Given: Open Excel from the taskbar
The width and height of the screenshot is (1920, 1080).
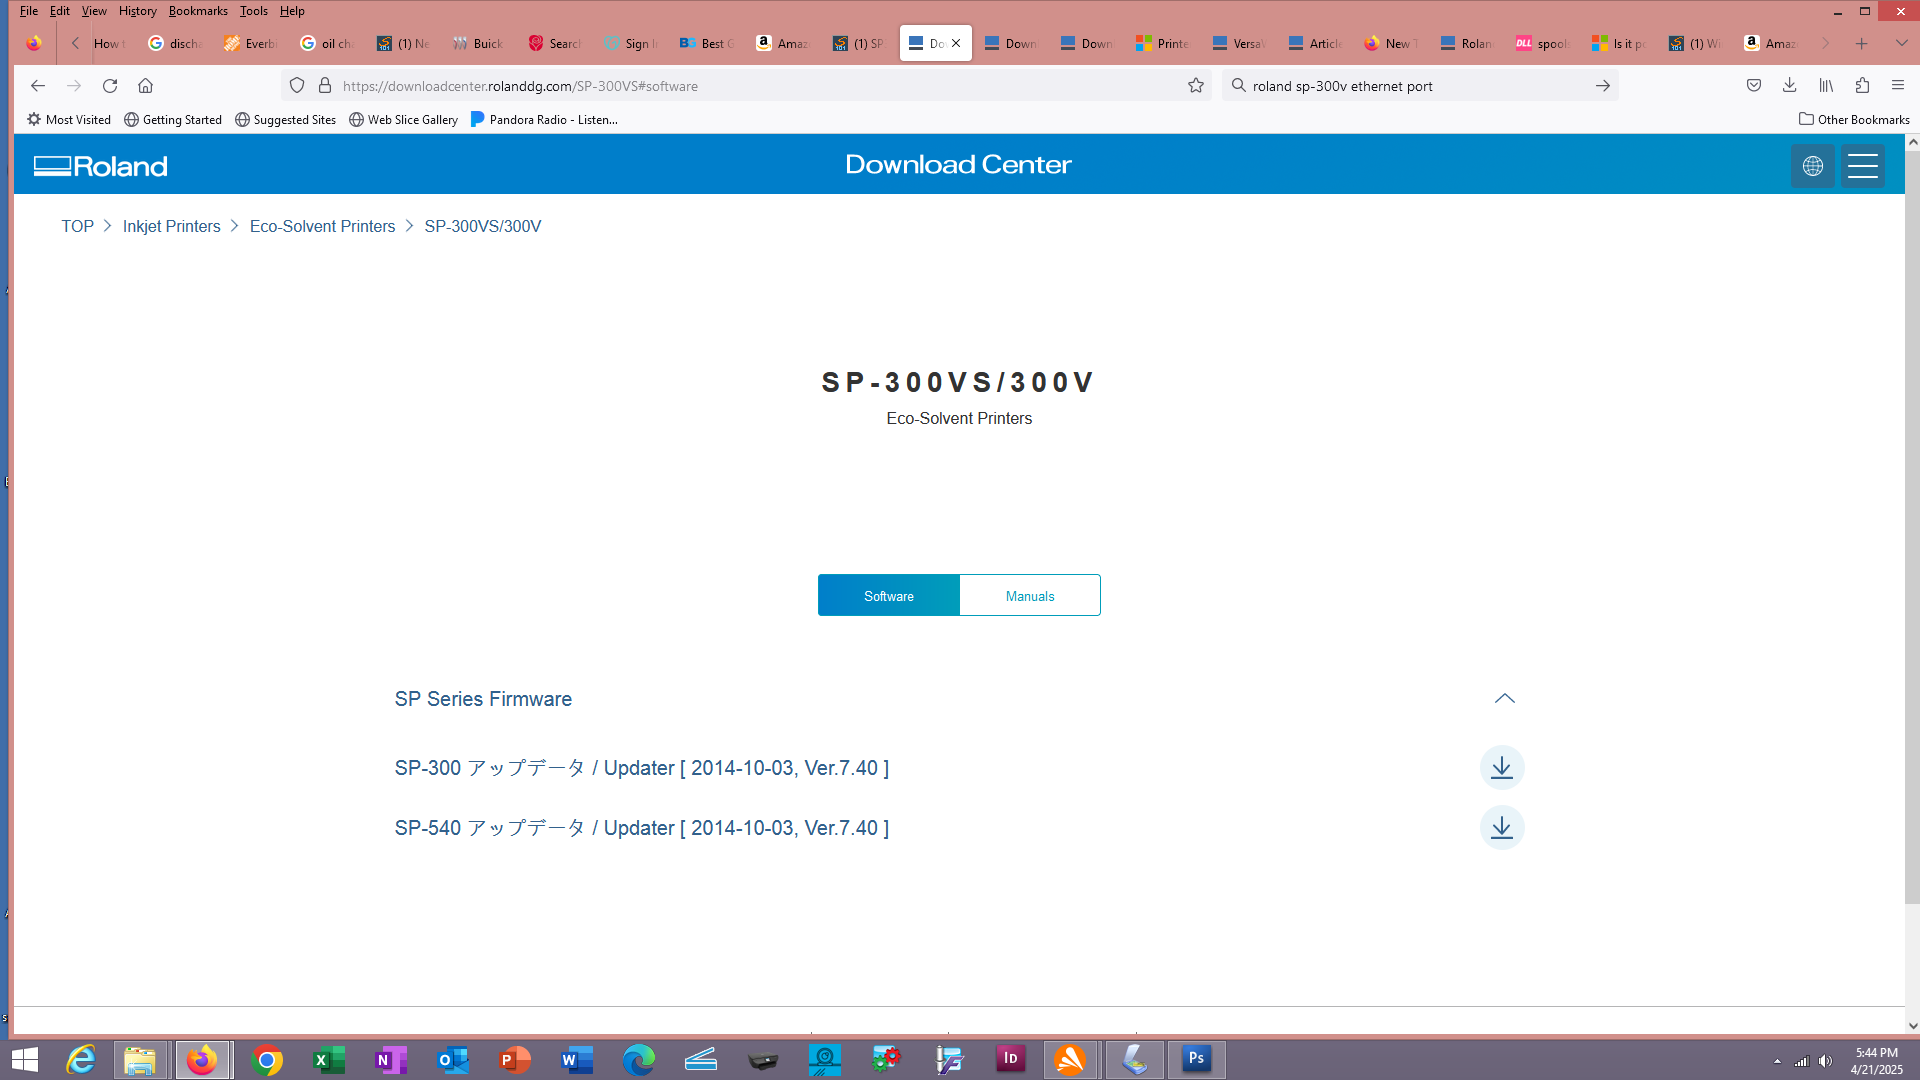Looking at the screenshot, I should (328, 1060).
